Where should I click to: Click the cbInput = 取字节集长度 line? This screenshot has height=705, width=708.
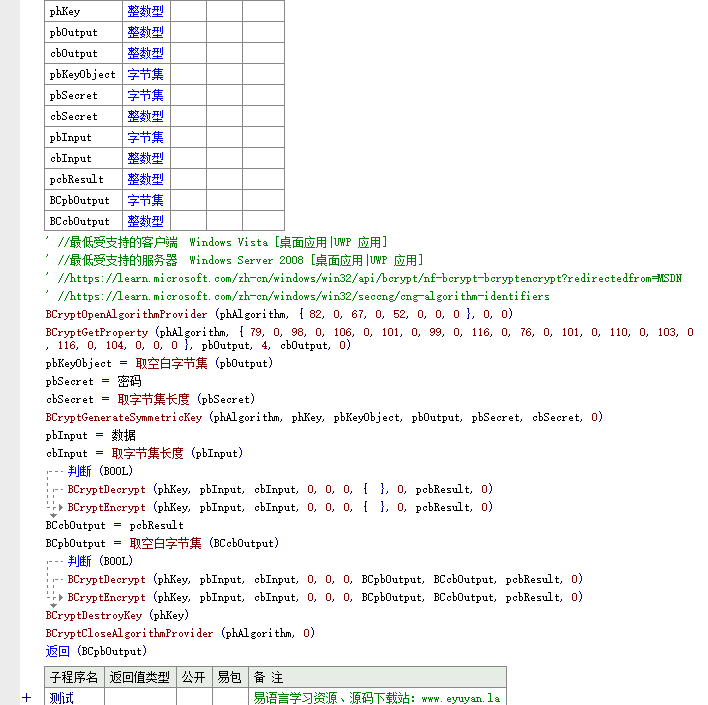click(144, 453)
